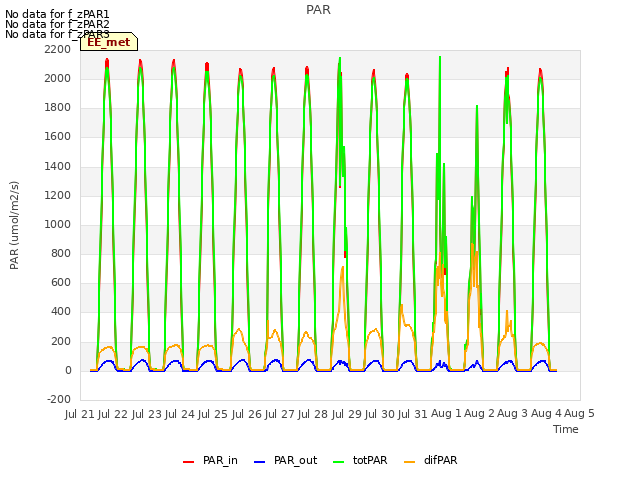The height and width of the screenshot is (480, 640).
Task: Click the Aug 5 x-axis tick label
Action: (x=579, y=414)
